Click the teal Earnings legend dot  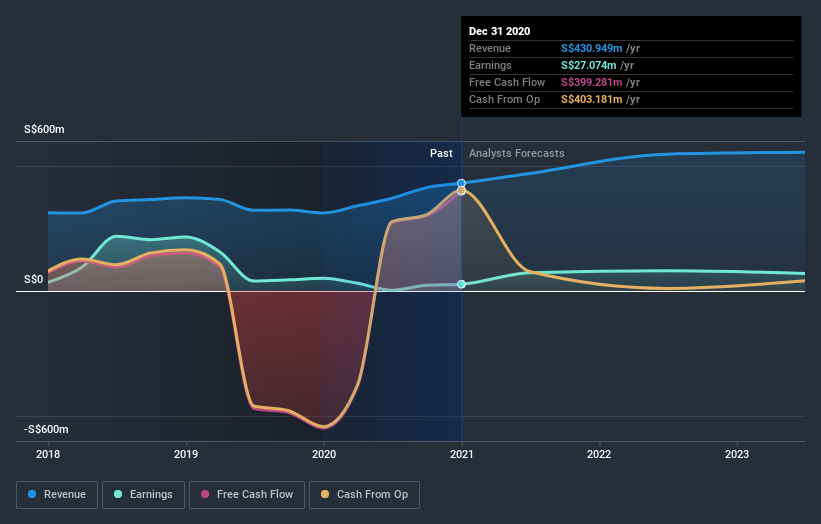(118, 494)
